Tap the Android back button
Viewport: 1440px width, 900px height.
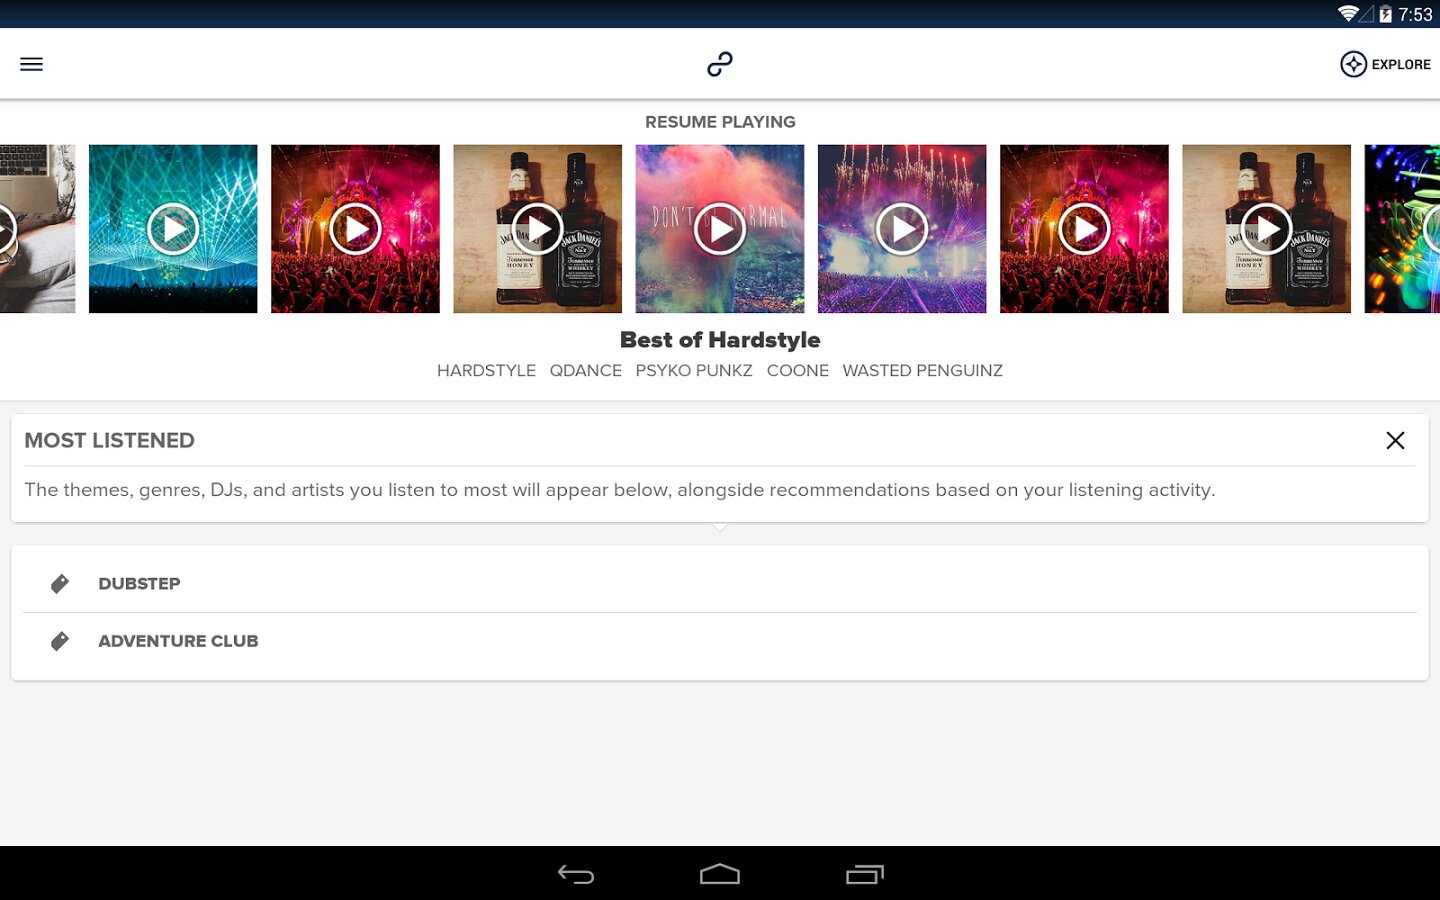click(576, 874)
